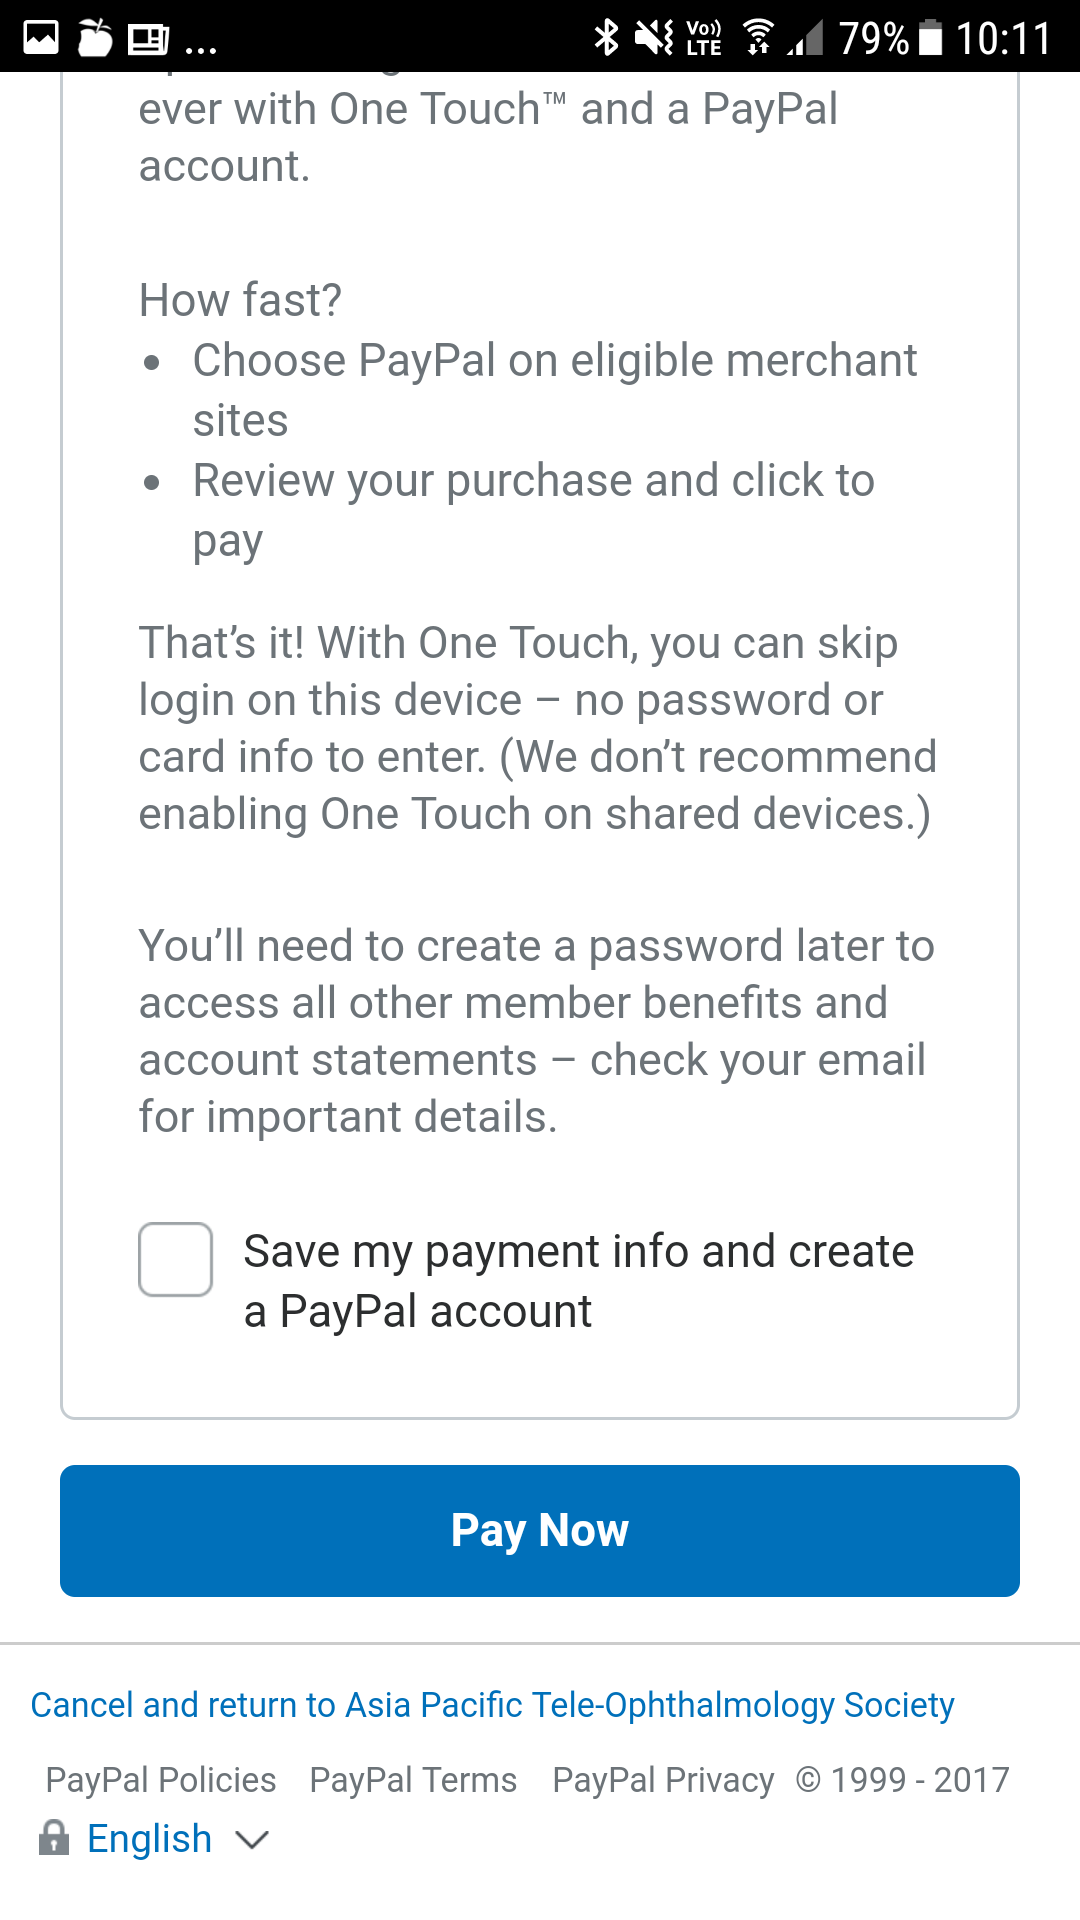Click the padlock icon beside English

(x=54, y=1838)
